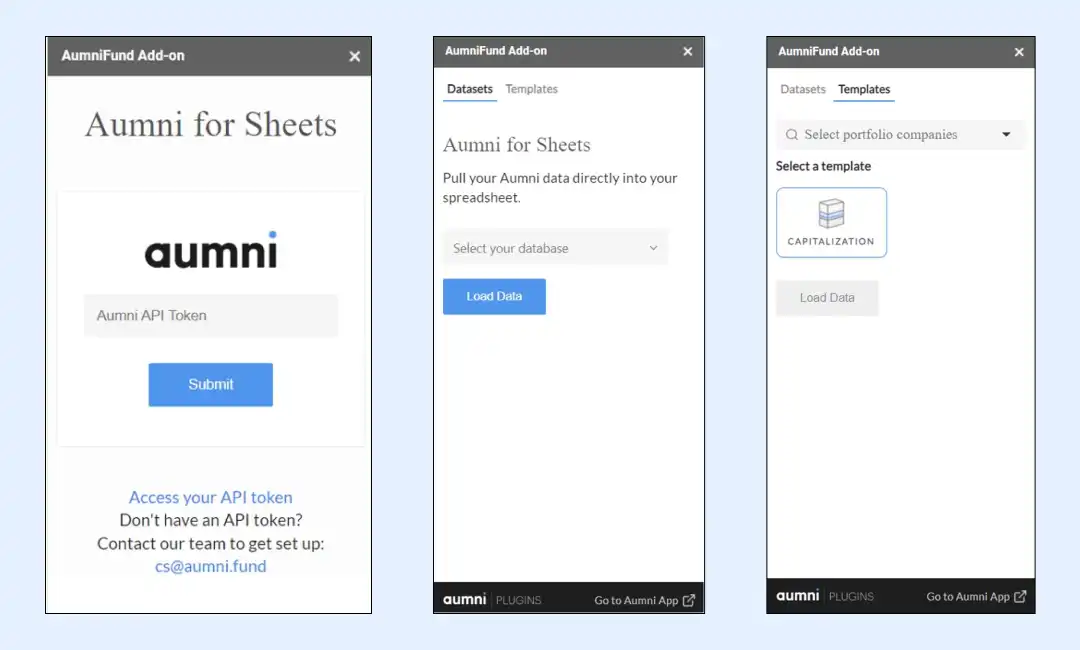
Task: Click the chevron of Select your database
Action: click(x=654, y=248)
